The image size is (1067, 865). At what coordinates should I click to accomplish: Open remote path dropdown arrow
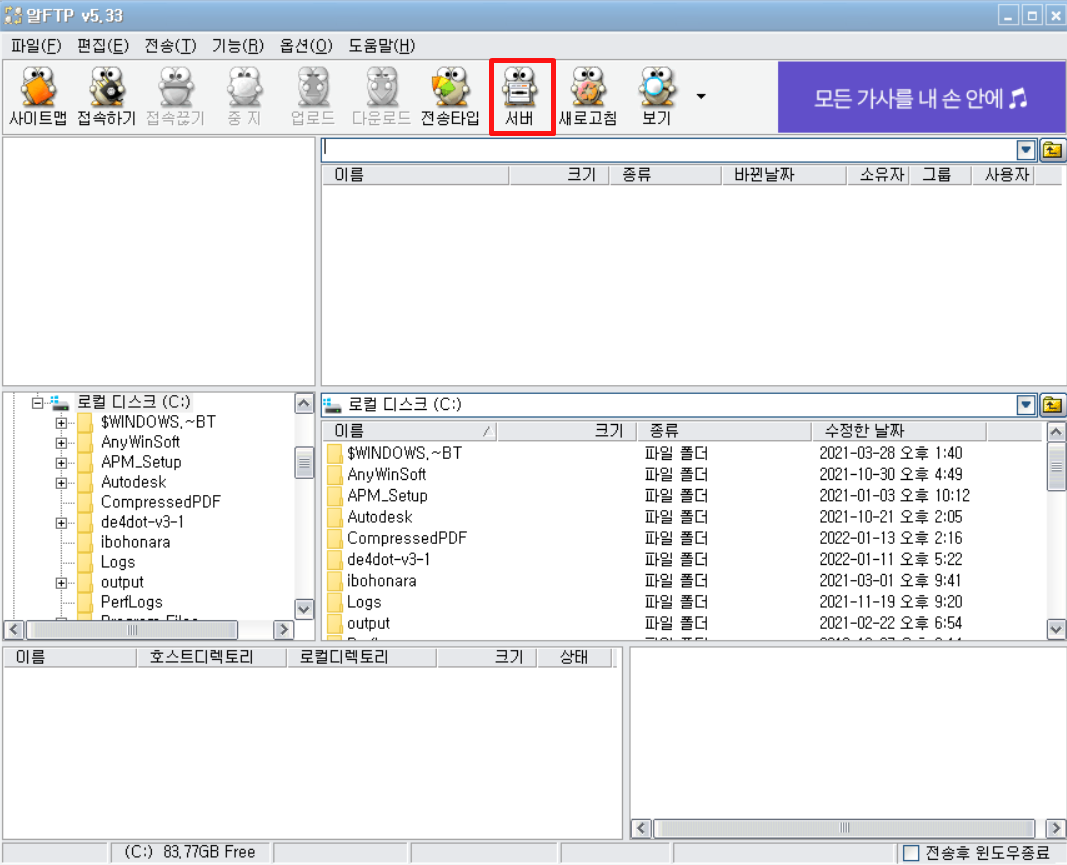1026,150
